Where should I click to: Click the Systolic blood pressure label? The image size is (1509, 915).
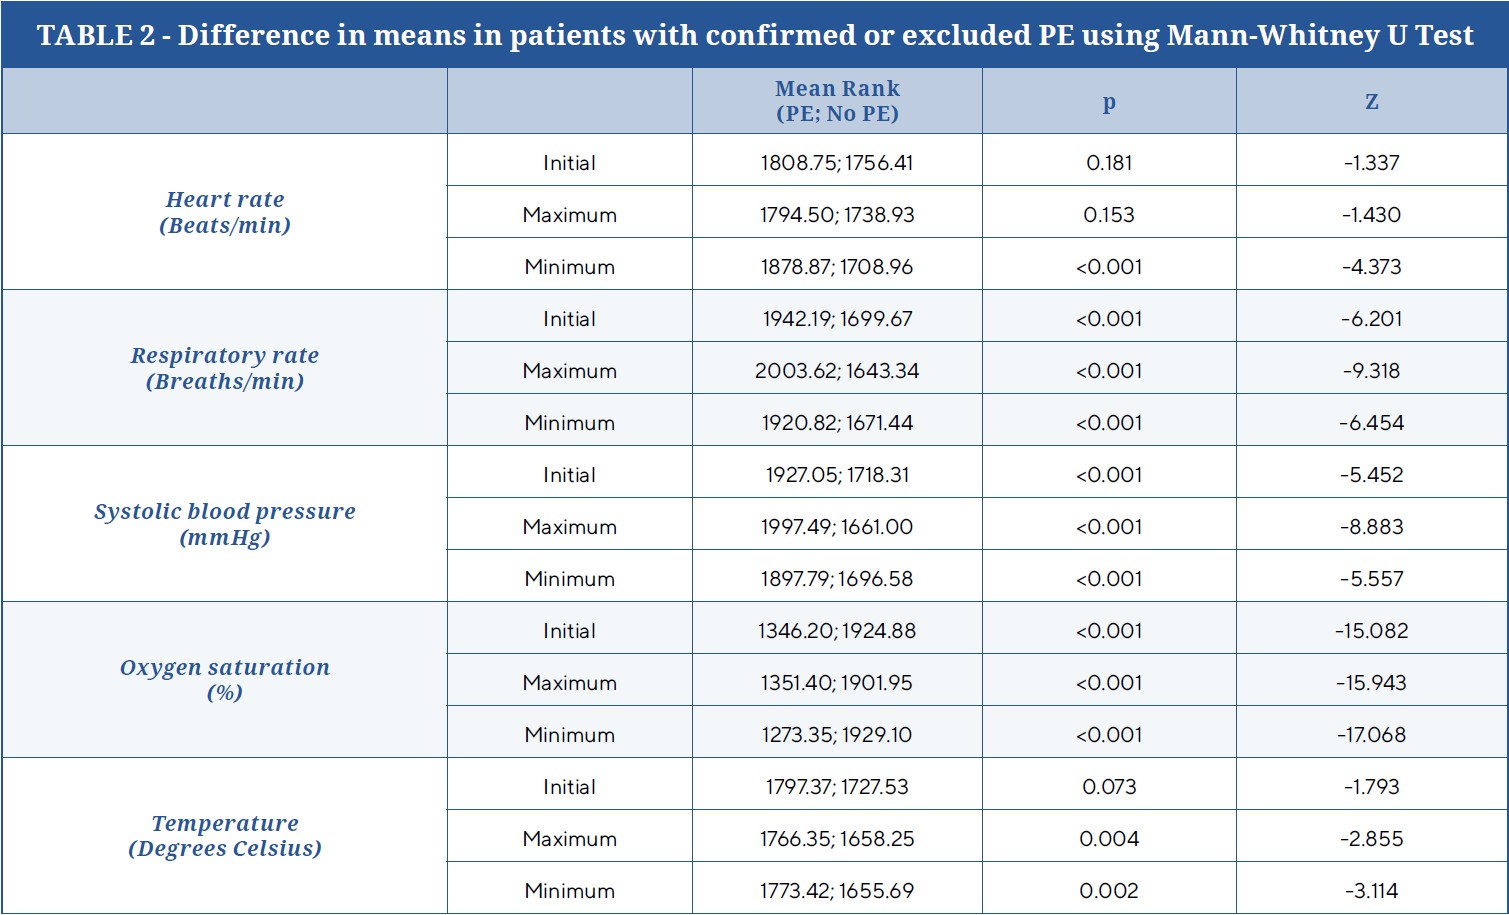click(x=225, y=524)
